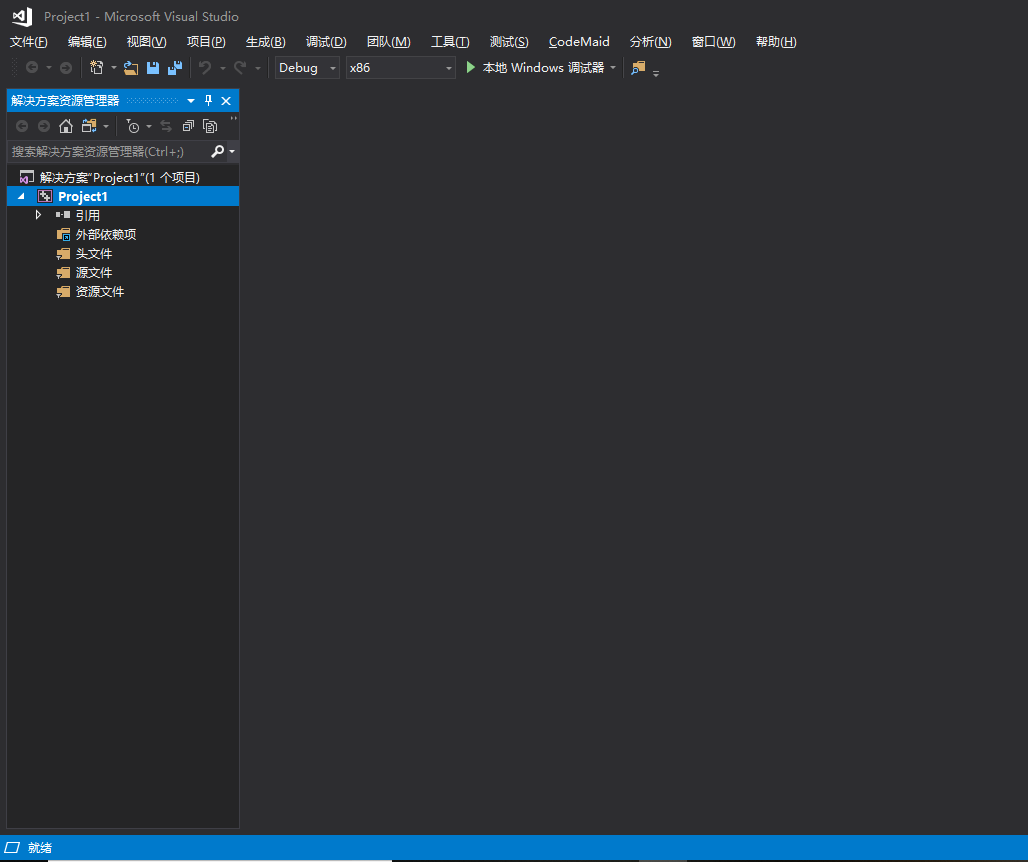Click the save all icon

tap(175, 68)
